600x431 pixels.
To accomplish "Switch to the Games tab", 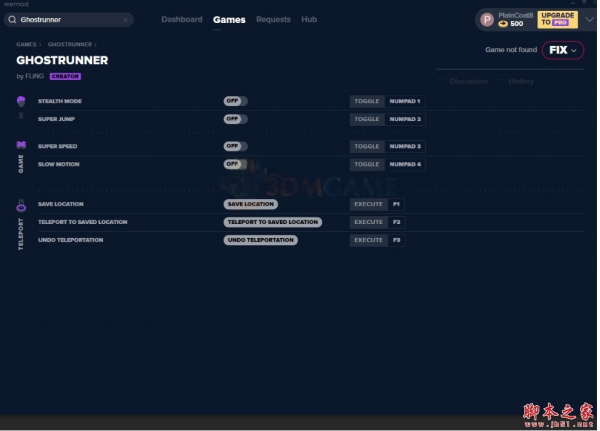I will coord(229,20).
